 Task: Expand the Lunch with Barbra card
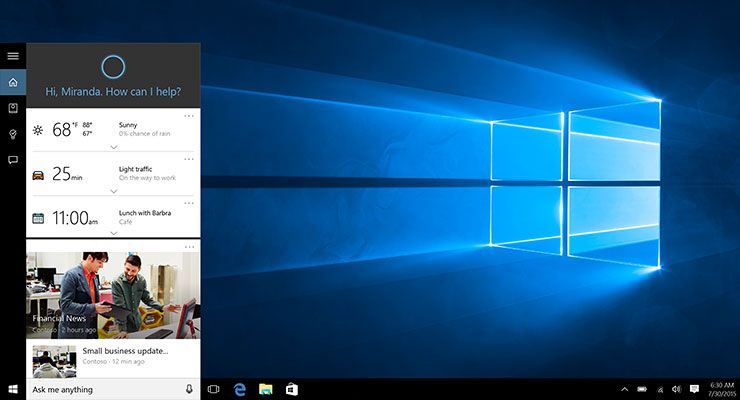pos(113,233)
